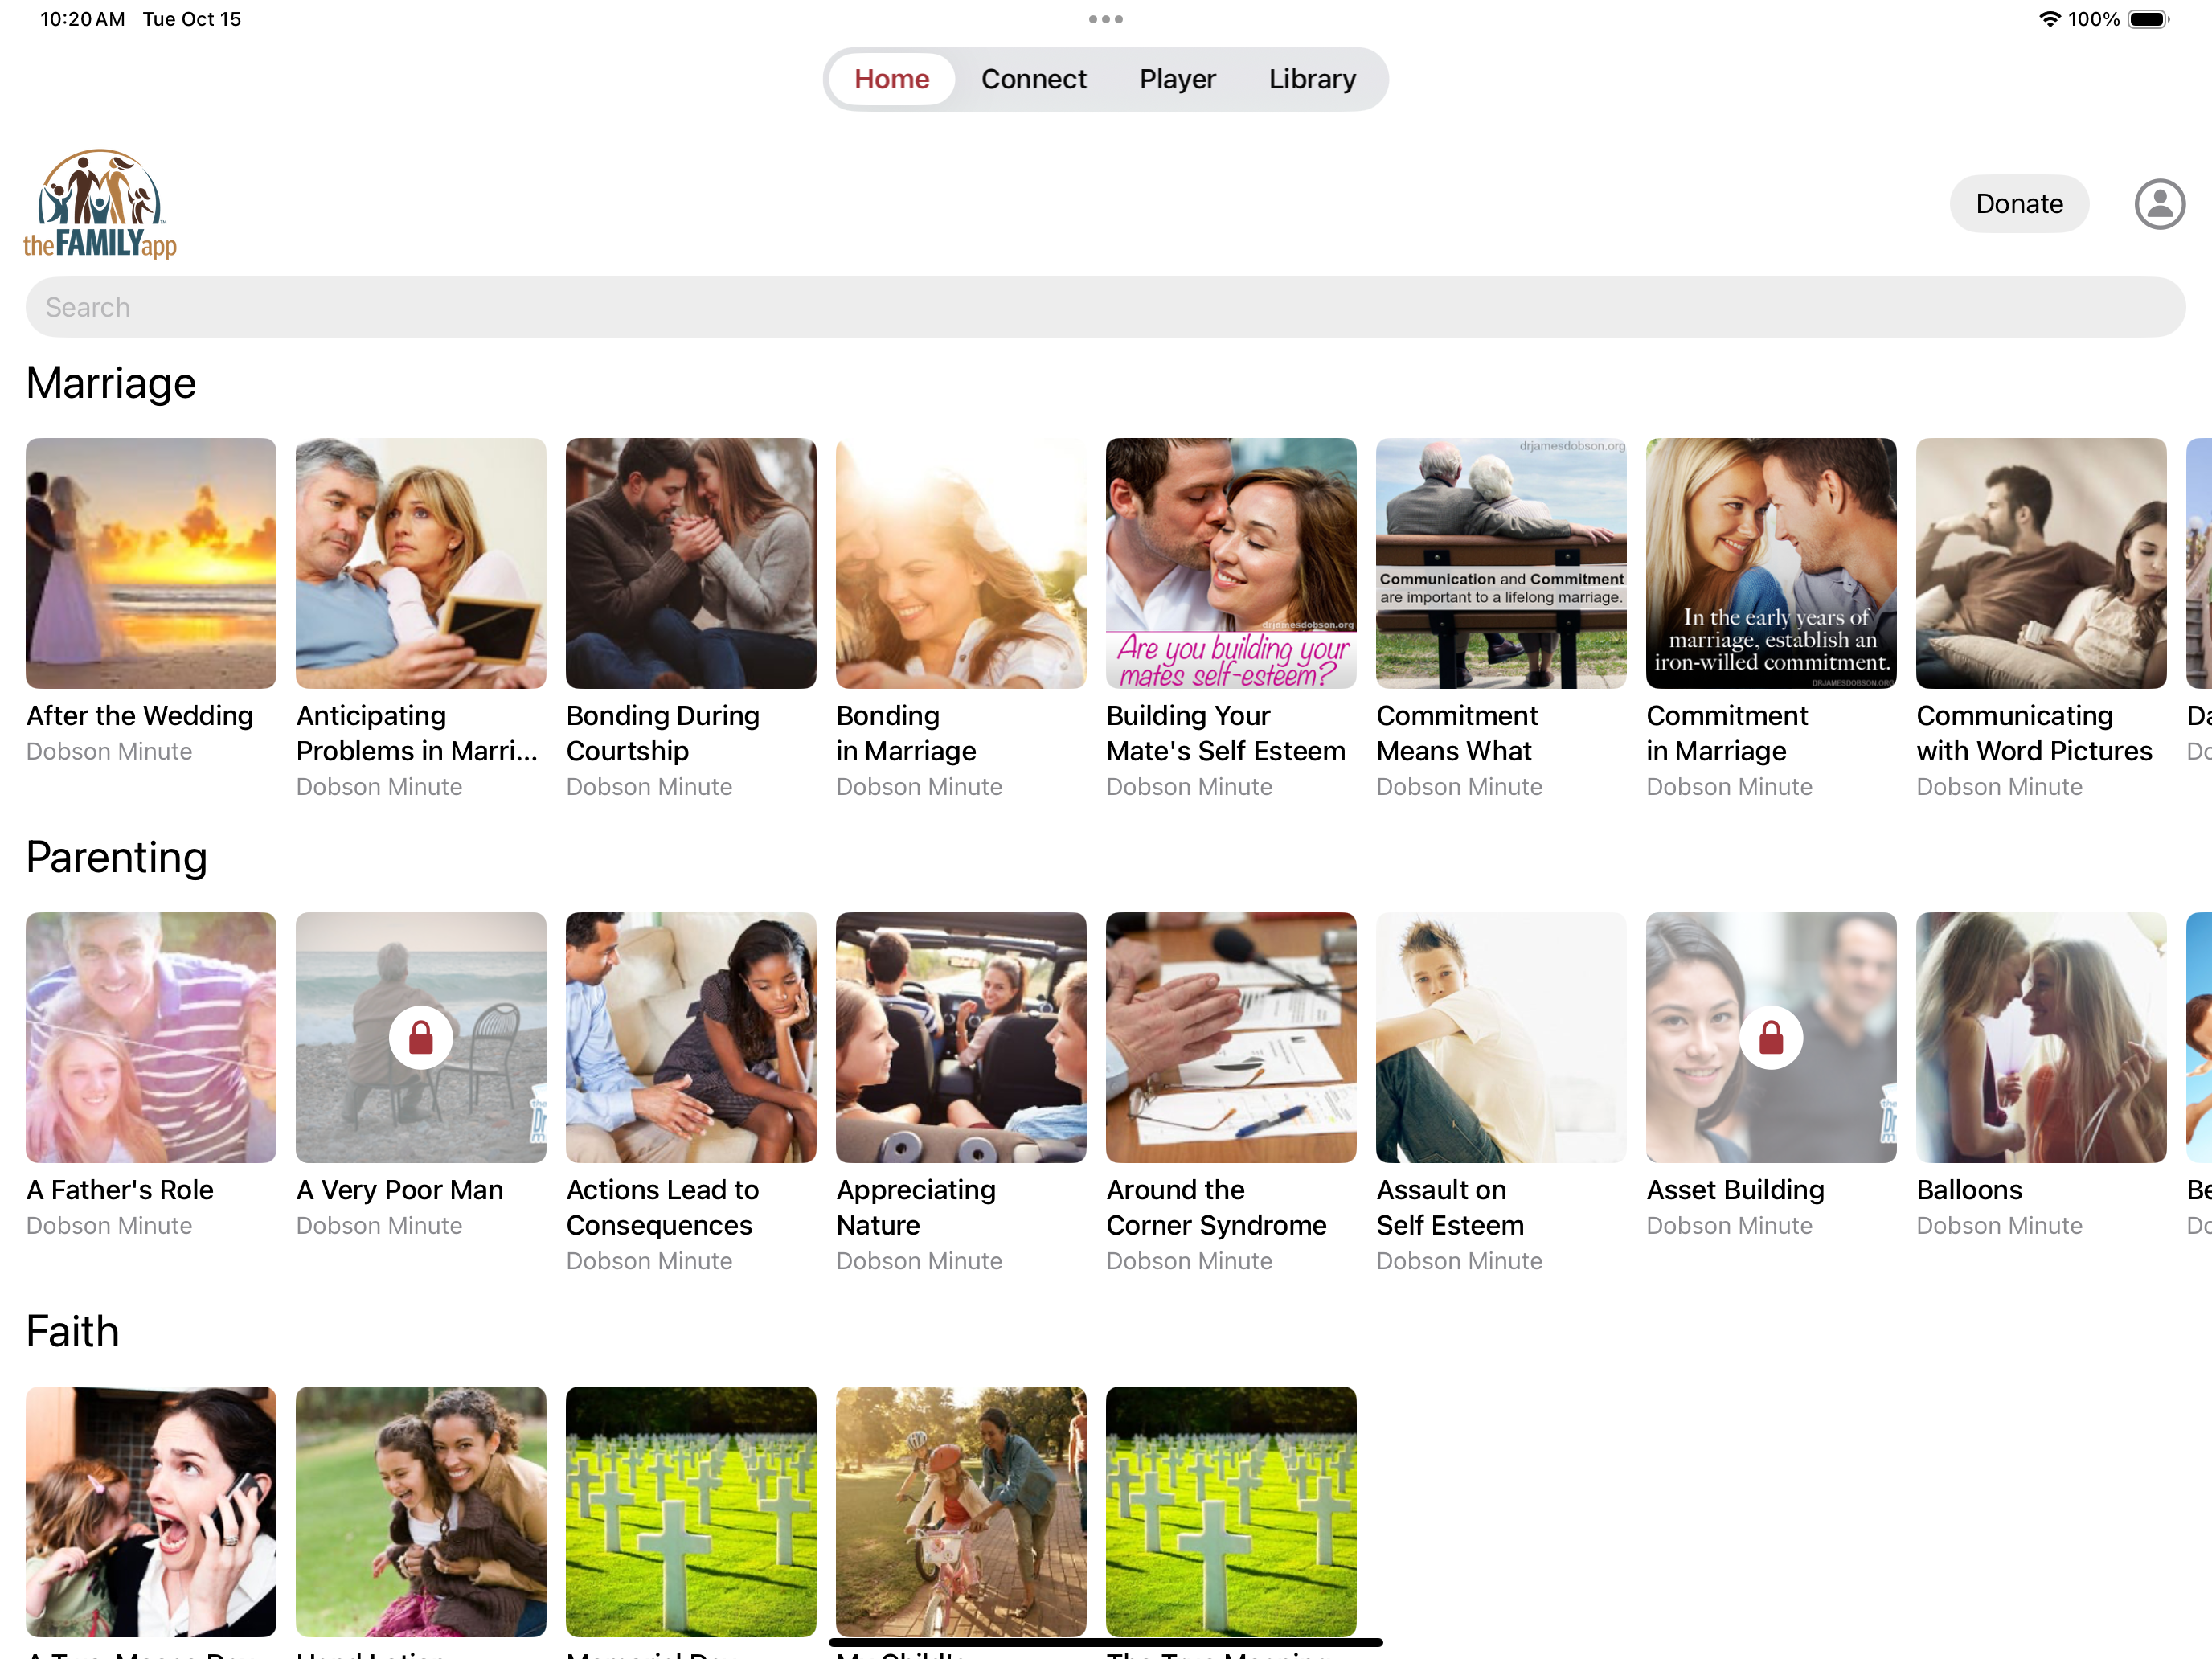Tap the lock icon on Asset Building
The image size is (2212, 1659).
point(1771,1038)
